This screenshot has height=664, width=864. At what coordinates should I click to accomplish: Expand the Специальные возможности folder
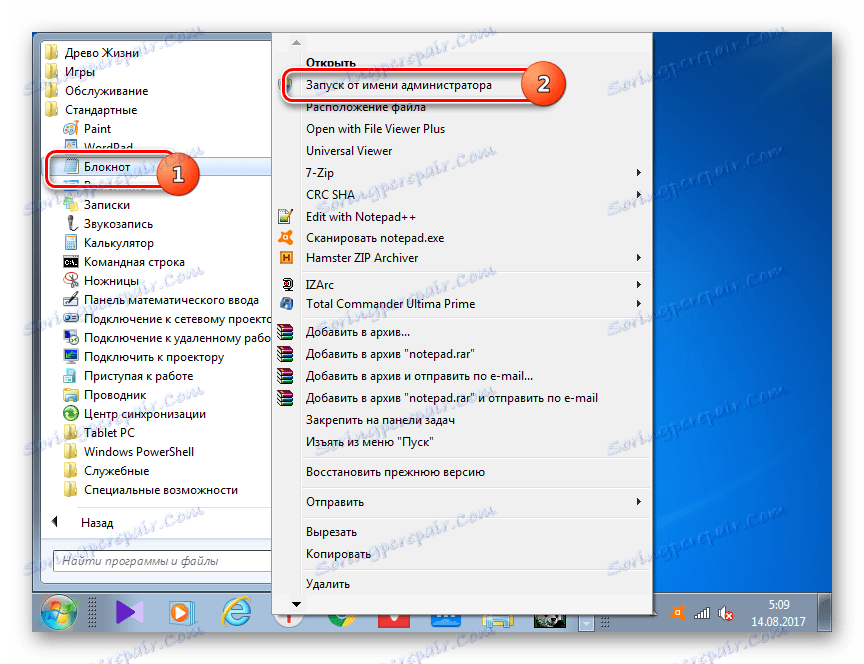point(150,490)
